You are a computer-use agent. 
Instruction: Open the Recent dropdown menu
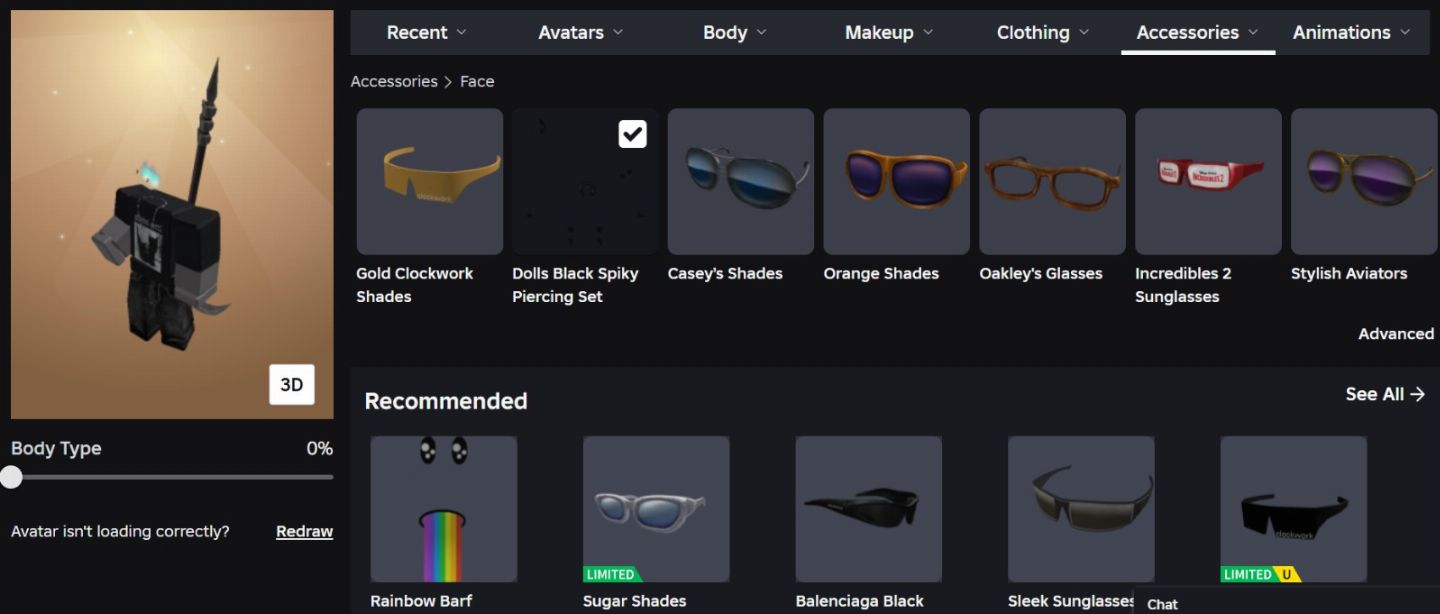(x=427, y=32)
